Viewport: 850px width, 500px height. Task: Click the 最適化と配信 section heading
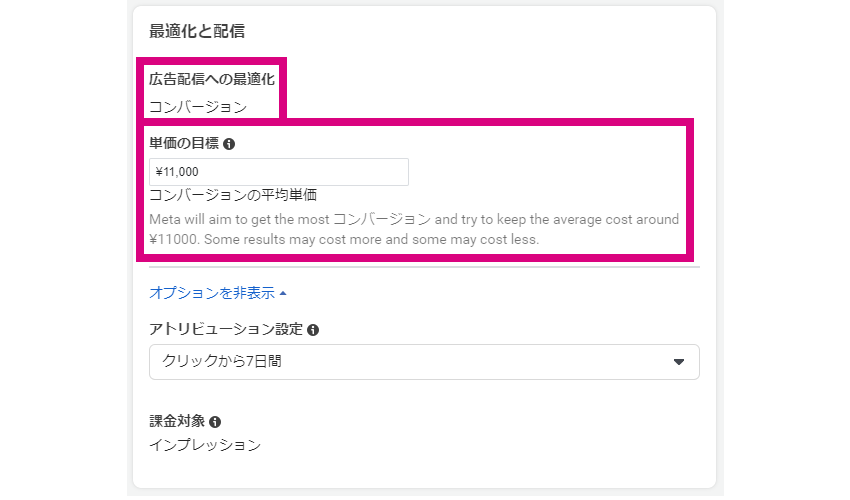(x=197, y=31)
